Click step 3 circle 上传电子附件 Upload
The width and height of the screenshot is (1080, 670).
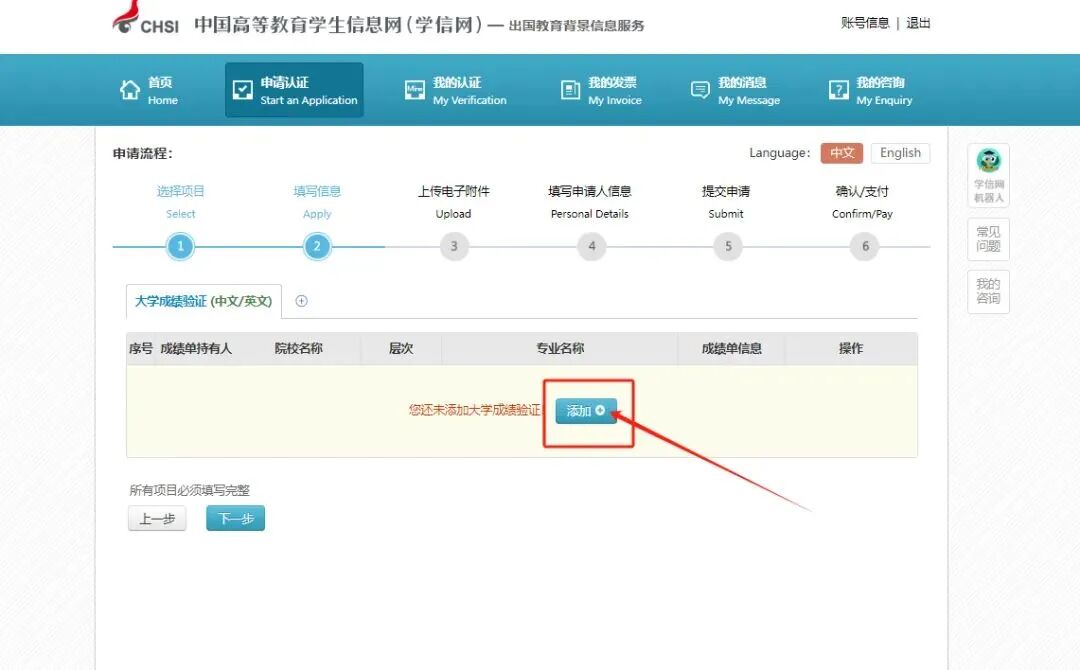click(x=454, y=247)
